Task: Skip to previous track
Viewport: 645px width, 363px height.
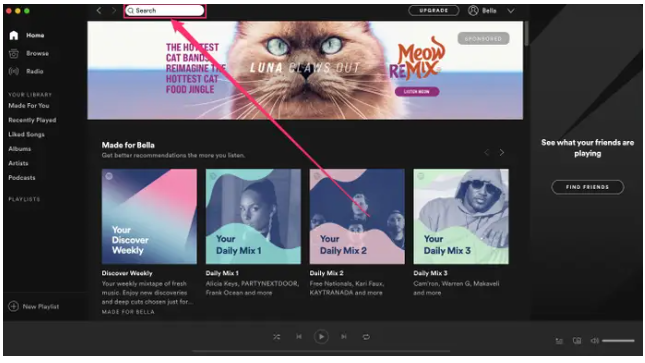Action: click(299, 337)
